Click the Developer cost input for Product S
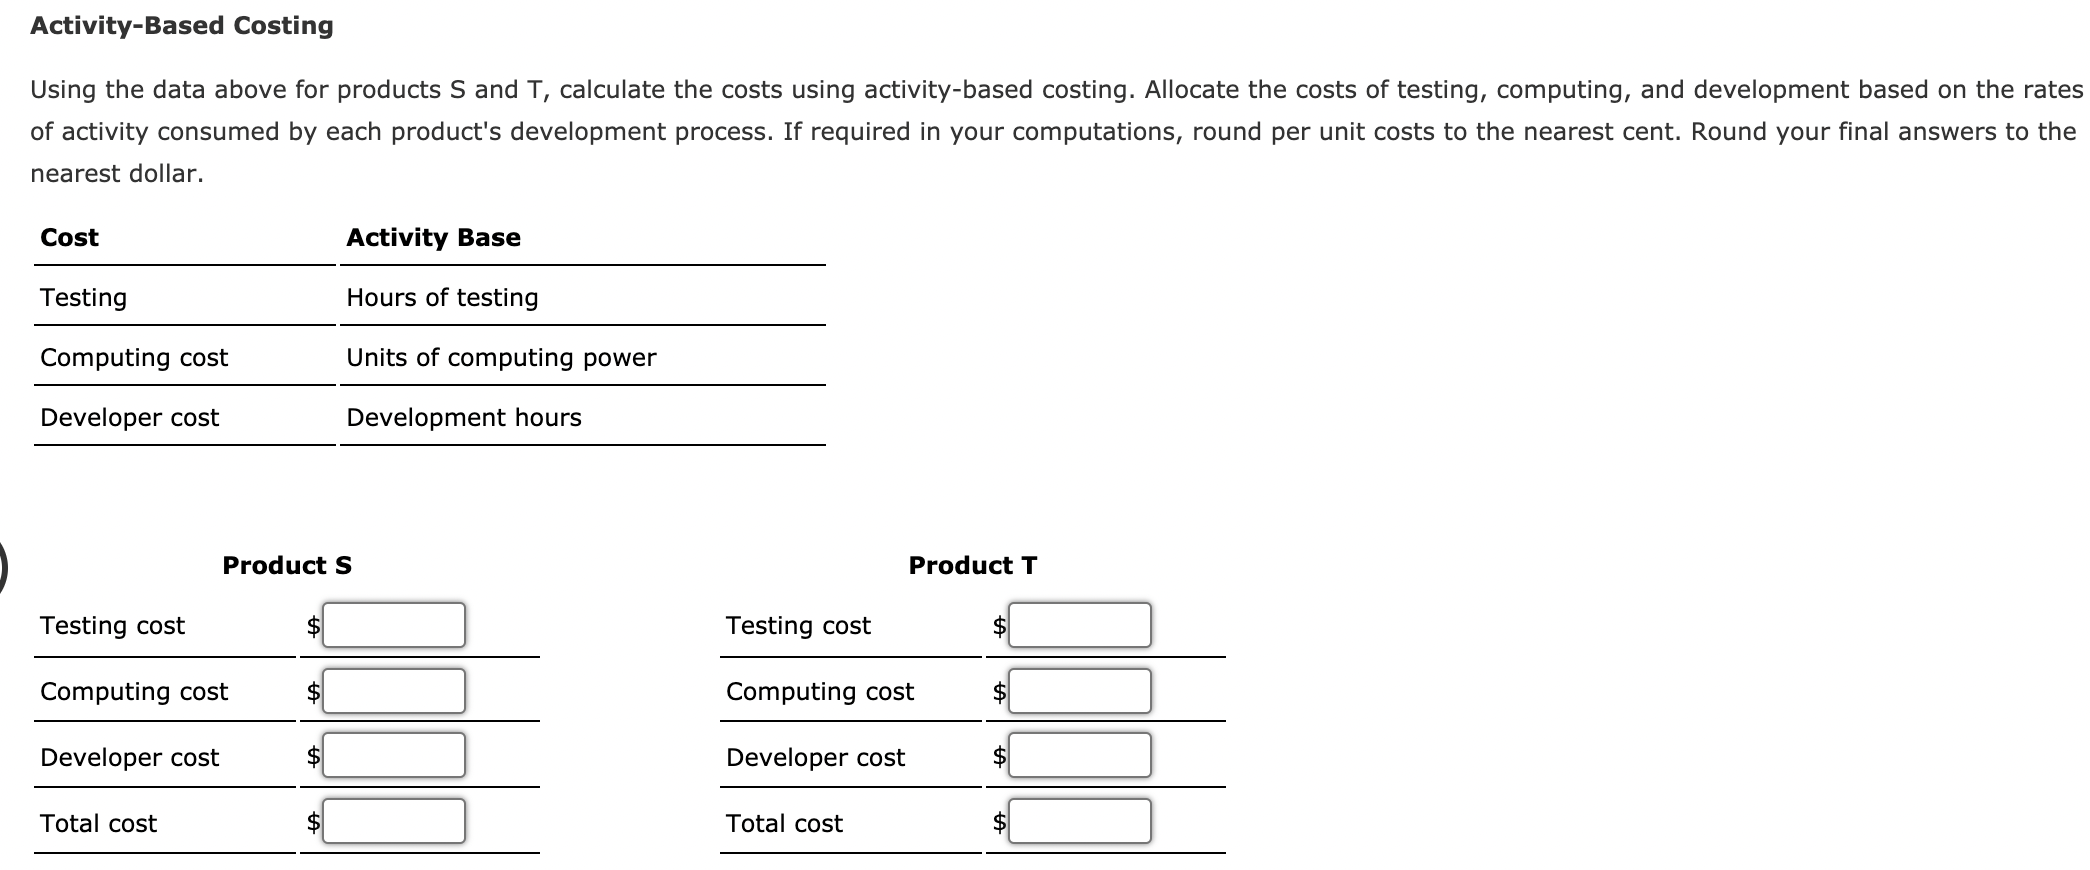 point(393,756)
